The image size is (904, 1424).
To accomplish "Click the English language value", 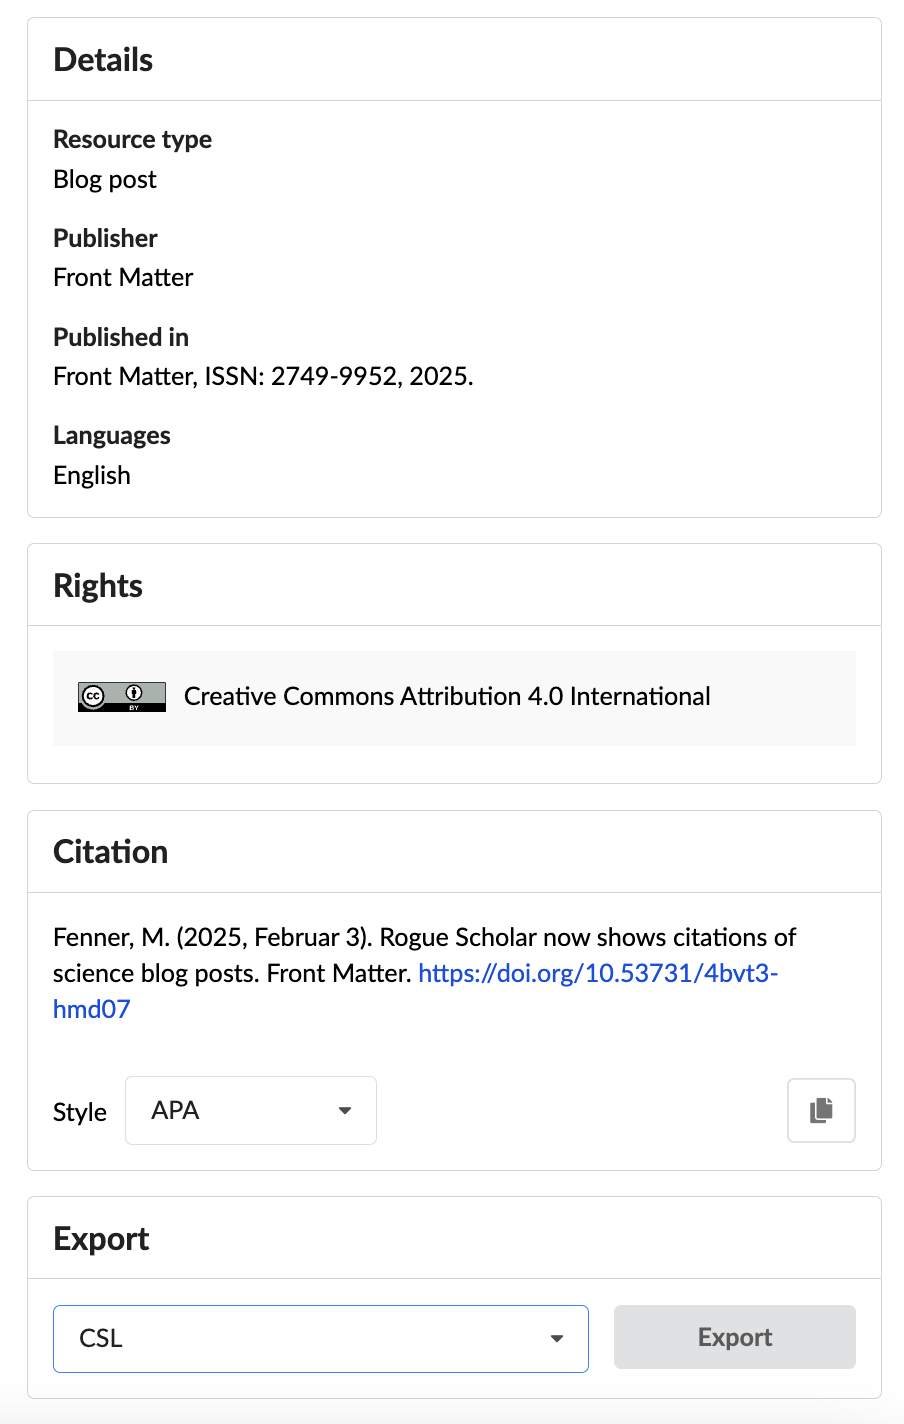I will pyautogui.click(x=92, y=475).
